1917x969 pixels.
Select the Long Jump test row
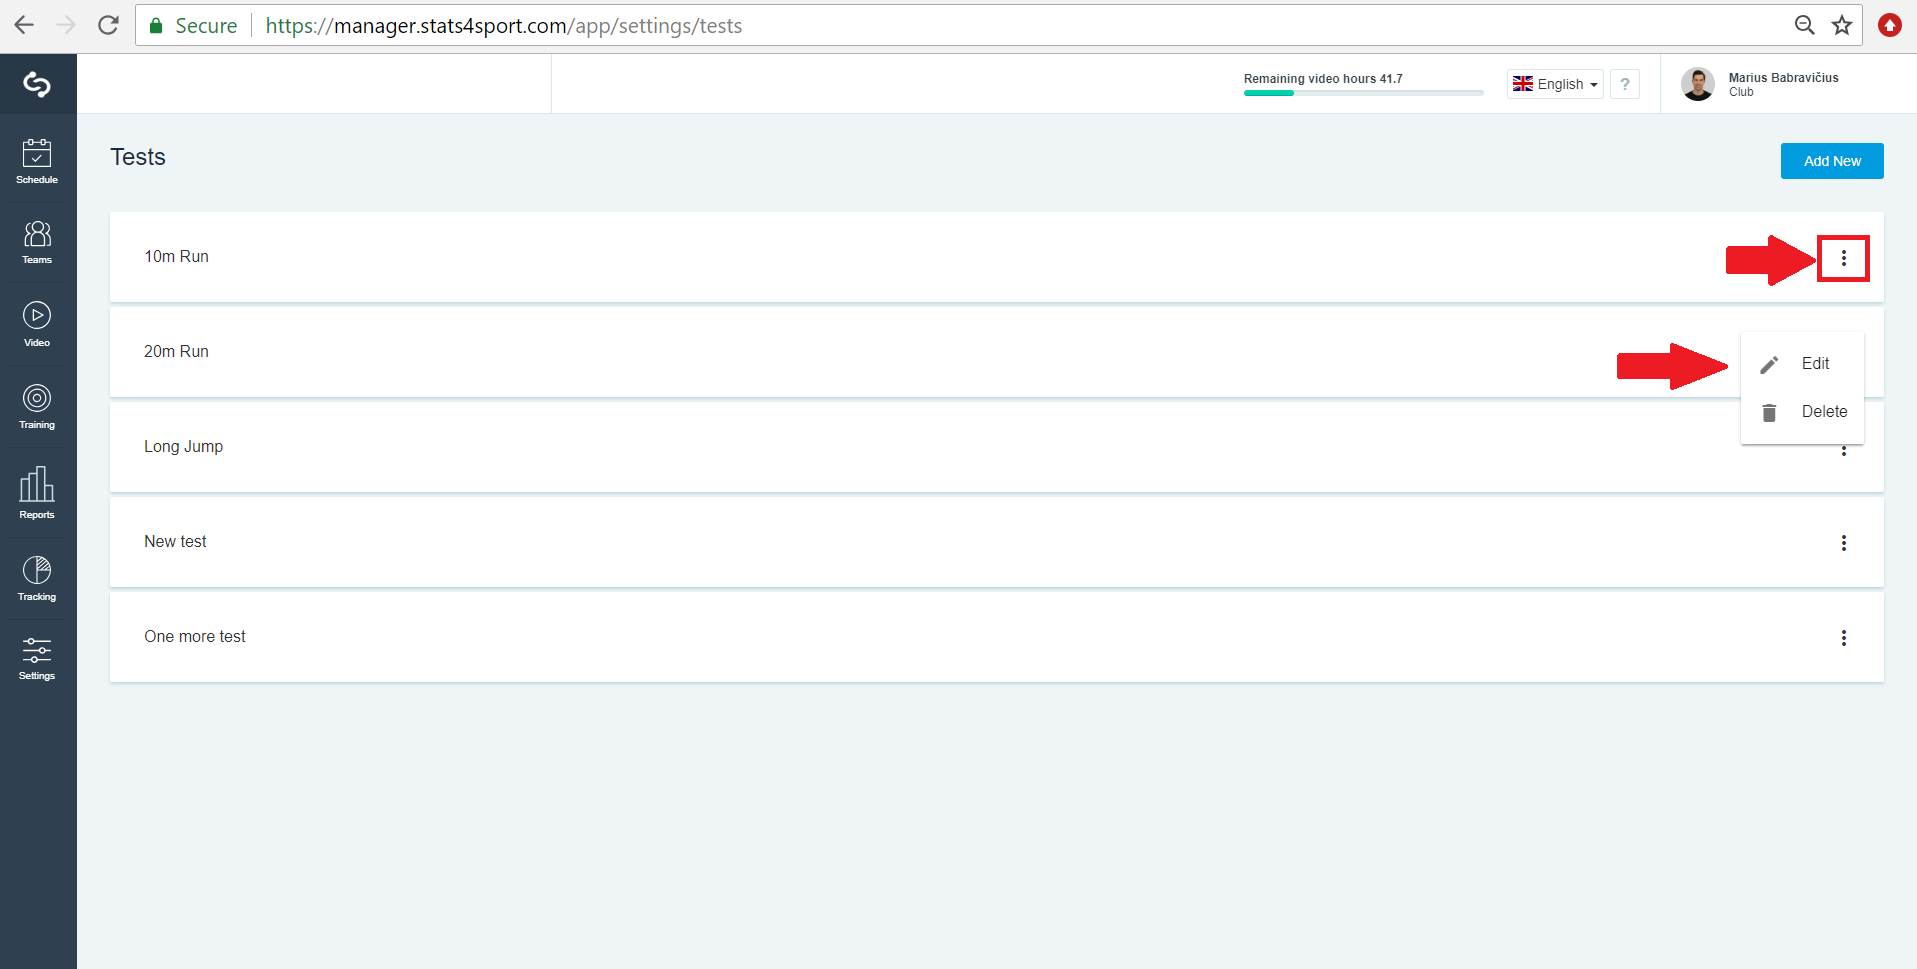(x=996, y=447)
